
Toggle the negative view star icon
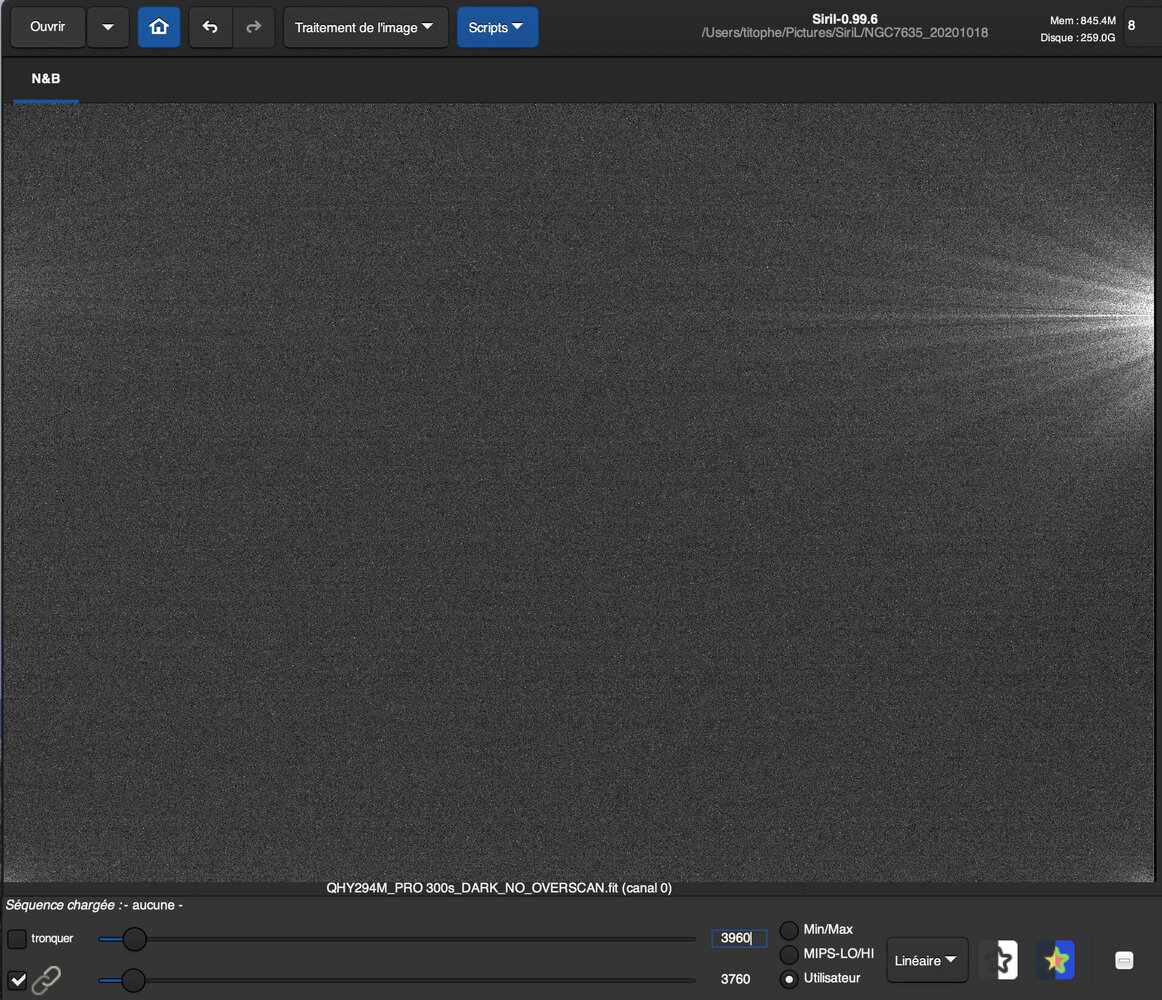[1000, 961]
